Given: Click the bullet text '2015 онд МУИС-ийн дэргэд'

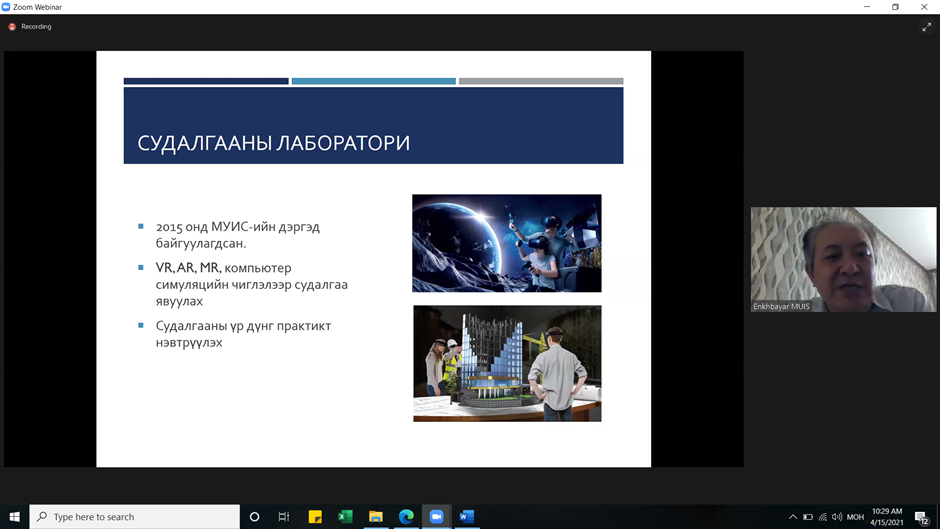Looking at the screenshot, I should click(x=238, y=227).
